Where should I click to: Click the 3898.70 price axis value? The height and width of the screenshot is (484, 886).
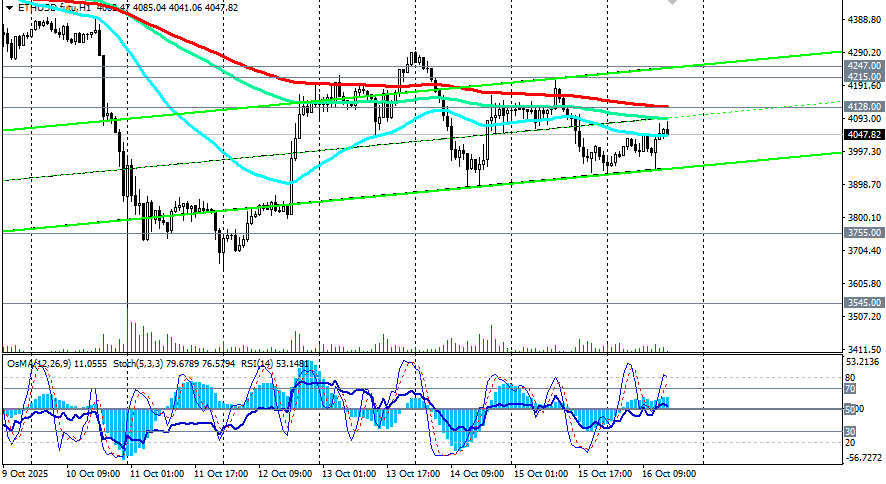coord(865,185)
